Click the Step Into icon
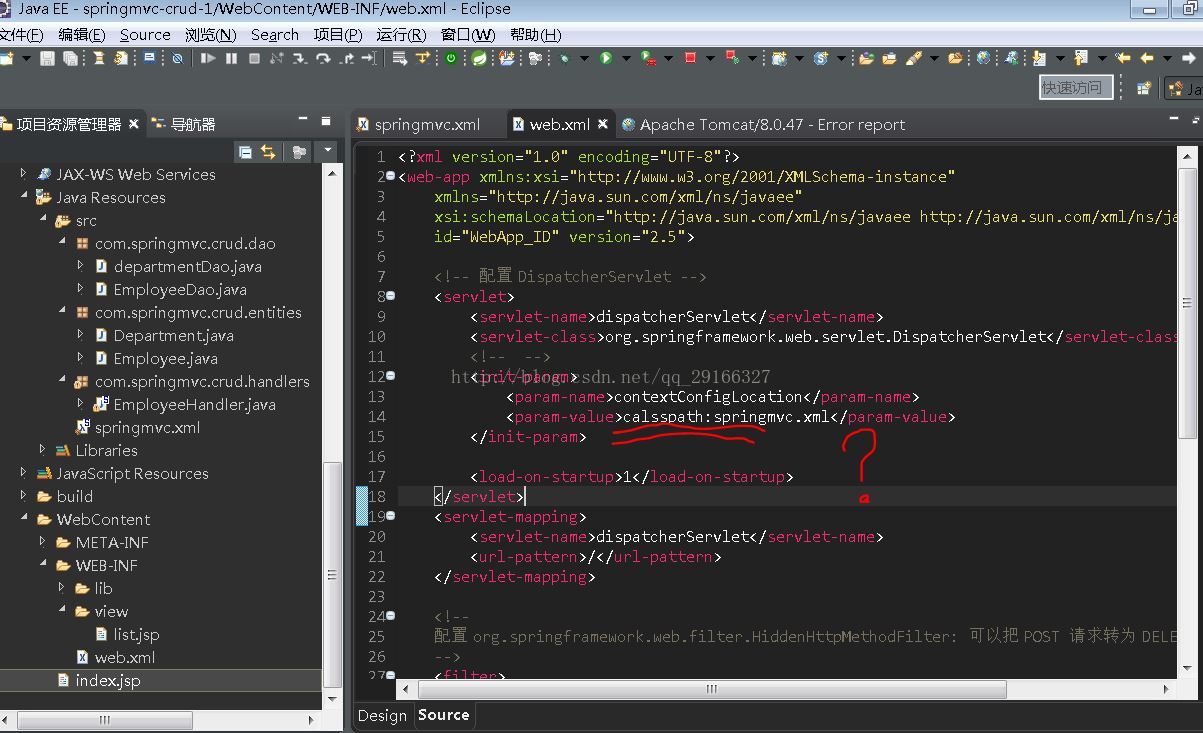Screen dimensions: 1203x733 [x=300, y=59]
